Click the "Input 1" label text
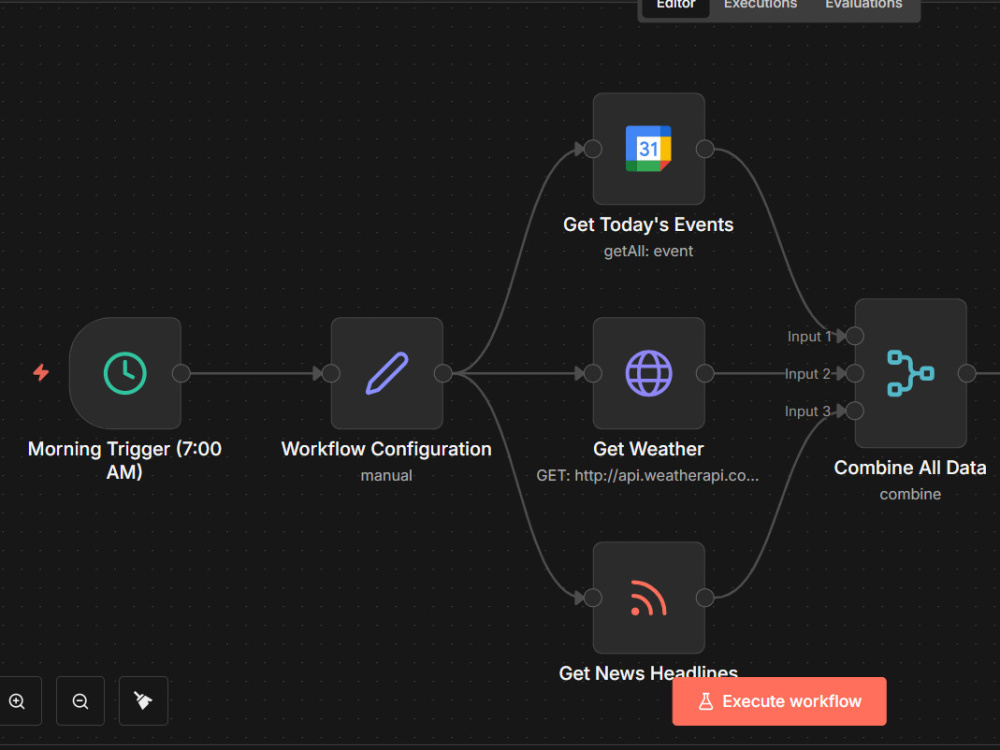The width and height of the screenshot is (1000, 750). pyautogui.click(x=809, y=337)
